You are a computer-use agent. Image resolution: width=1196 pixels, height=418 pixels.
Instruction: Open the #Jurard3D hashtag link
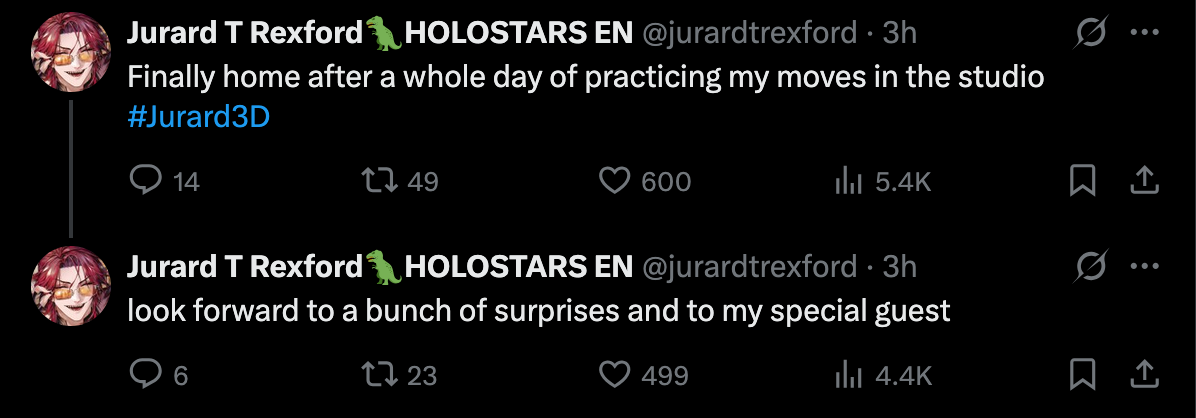(200, 117)
